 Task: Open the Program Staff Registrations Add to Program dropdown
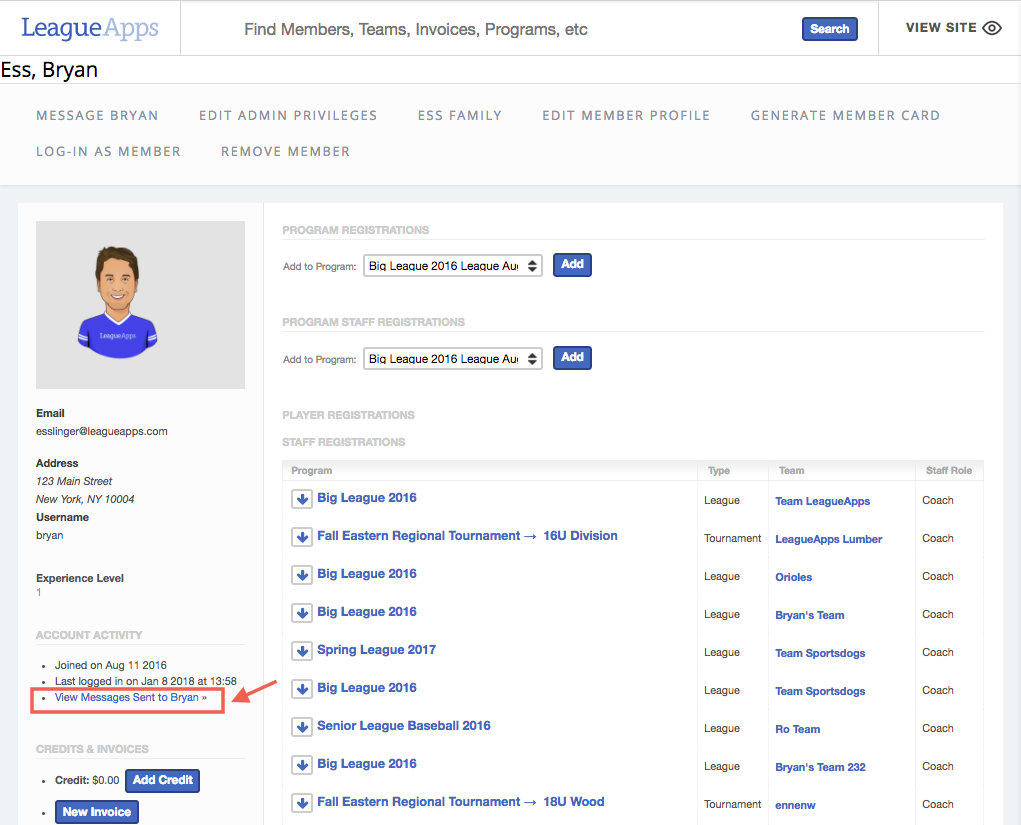coord(453,359)
